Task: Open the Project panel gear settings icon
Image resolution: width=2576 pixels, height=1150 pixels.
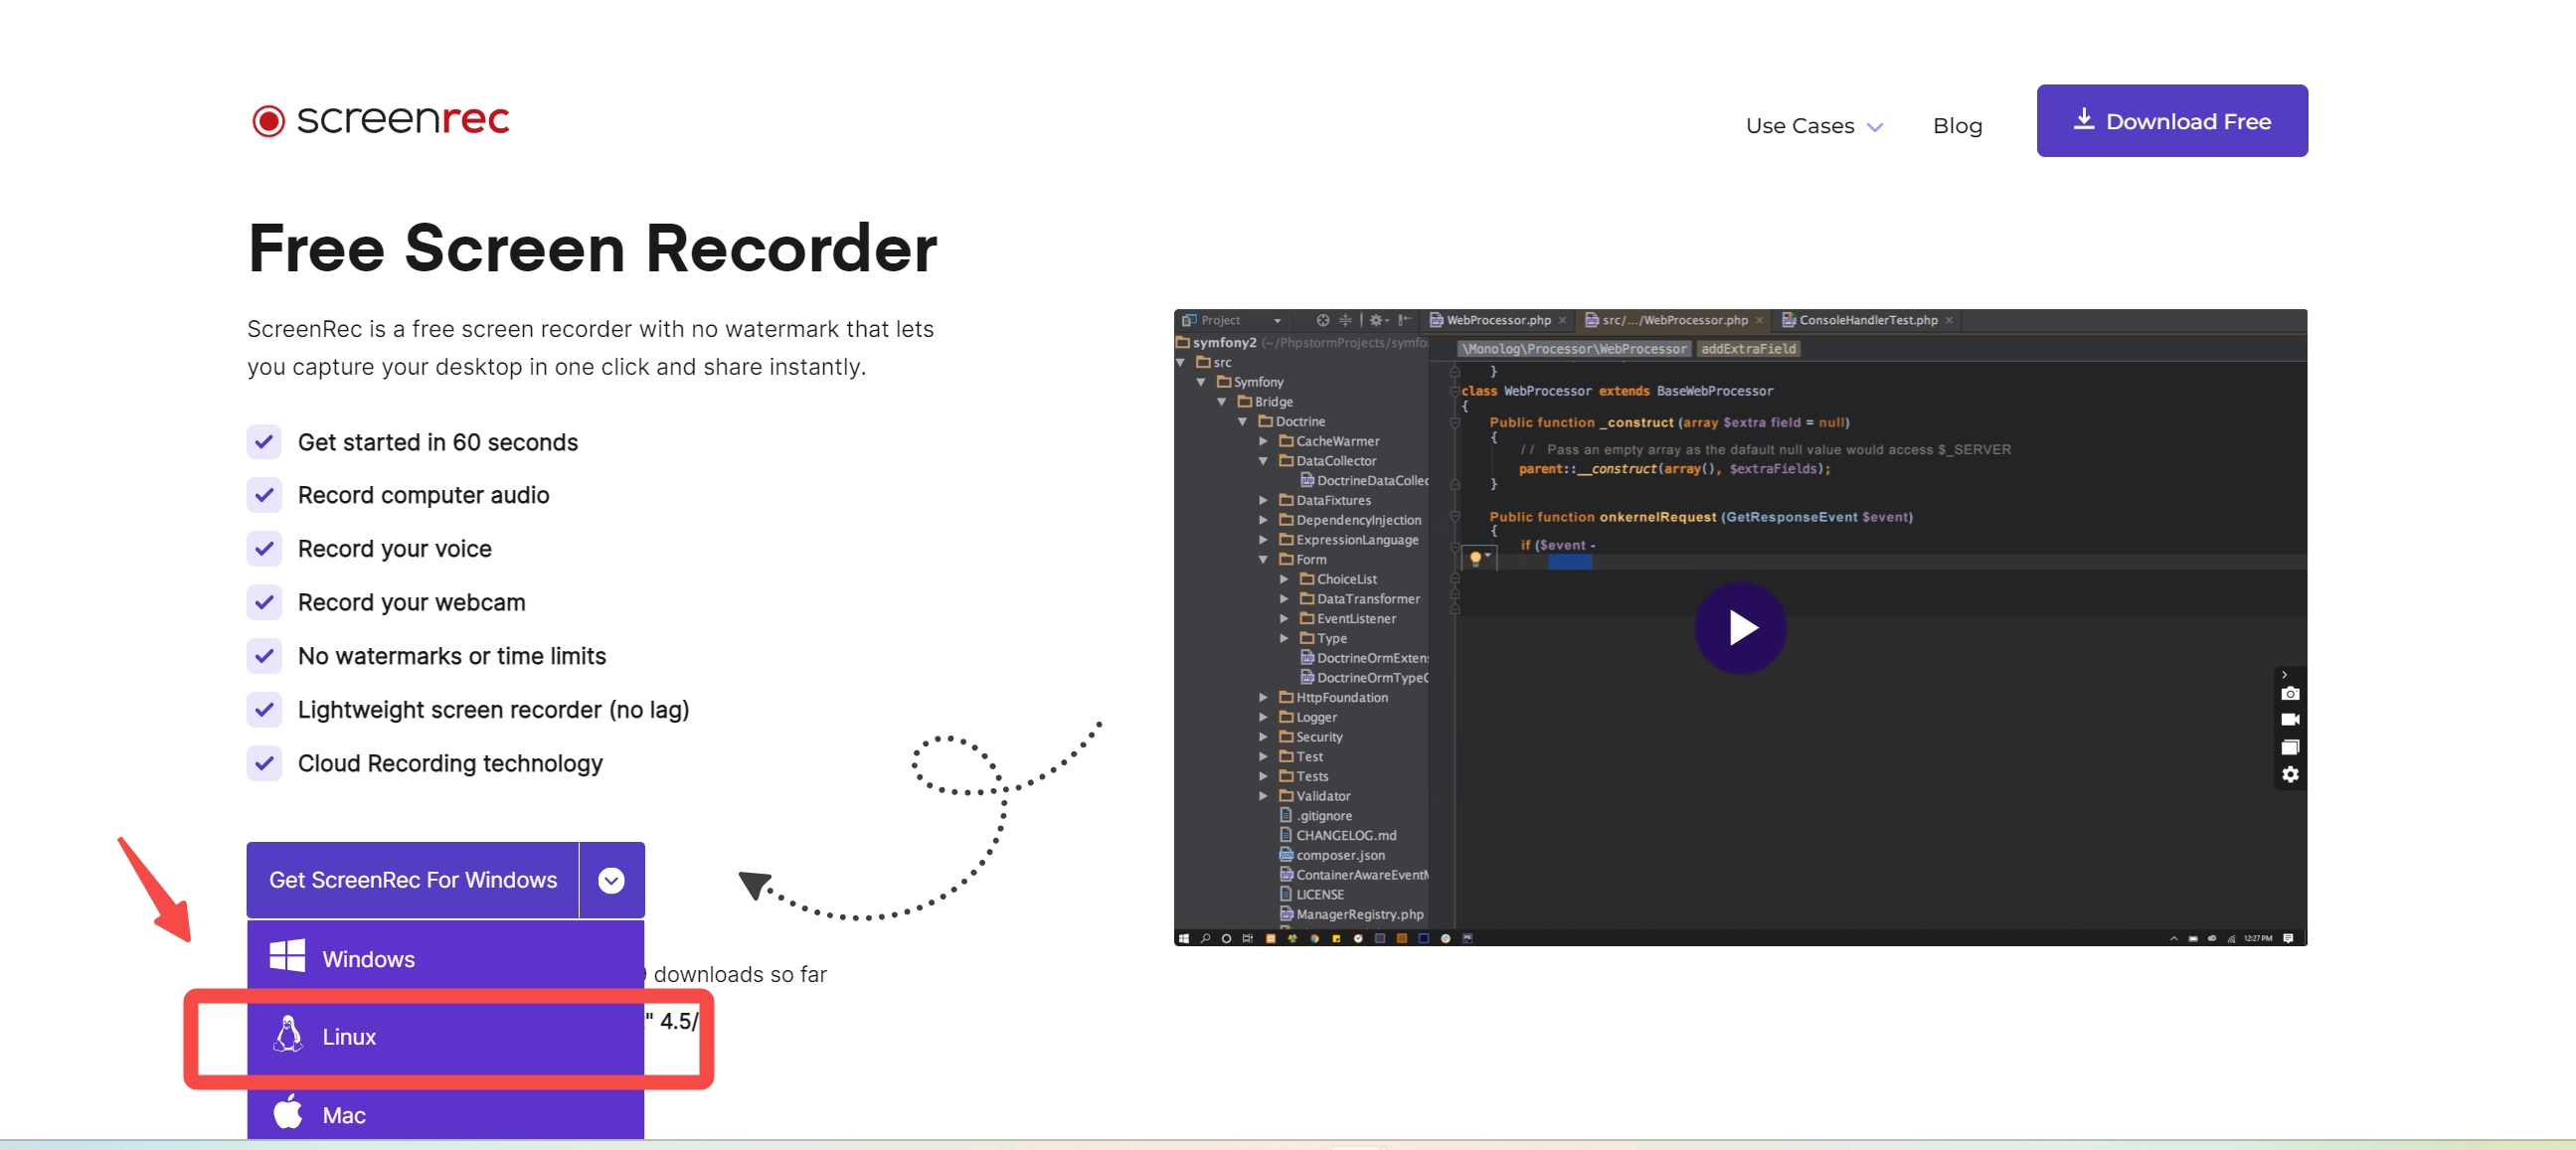Action: click(1378, 320)
